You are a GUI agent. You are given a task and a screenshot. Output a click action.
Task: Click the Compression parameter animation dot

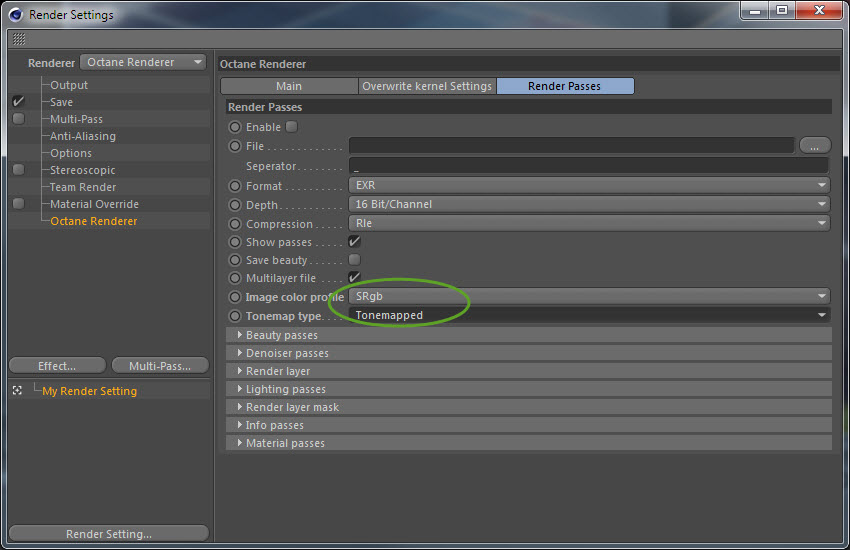pos(235,224)
